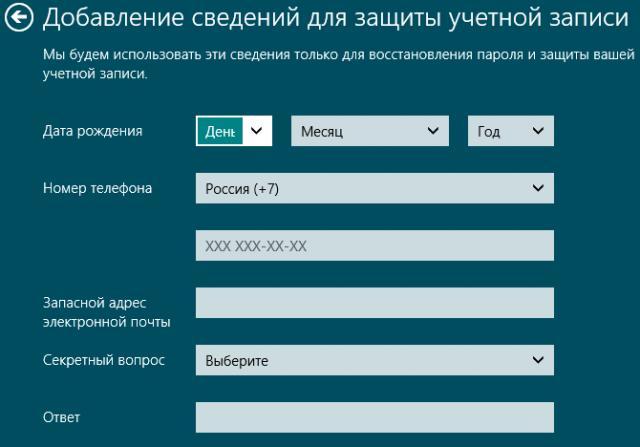The height and width of the screenshot is (447, 640).
Task: Click the Запасной адрес электронной почты label
Action: 106,311
